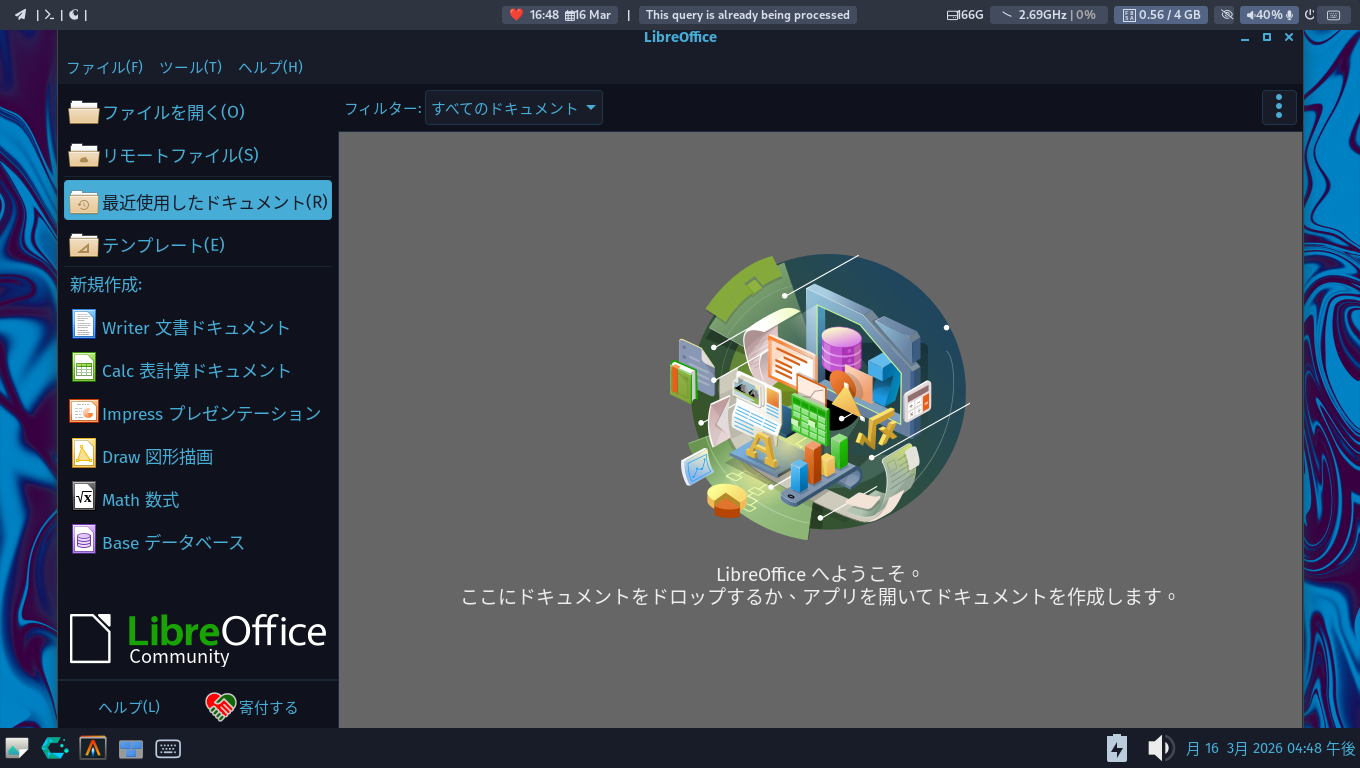Expand the フィルター dropdown すべてのドキュメント
1360x768 pixels.
tap(514, 108)
